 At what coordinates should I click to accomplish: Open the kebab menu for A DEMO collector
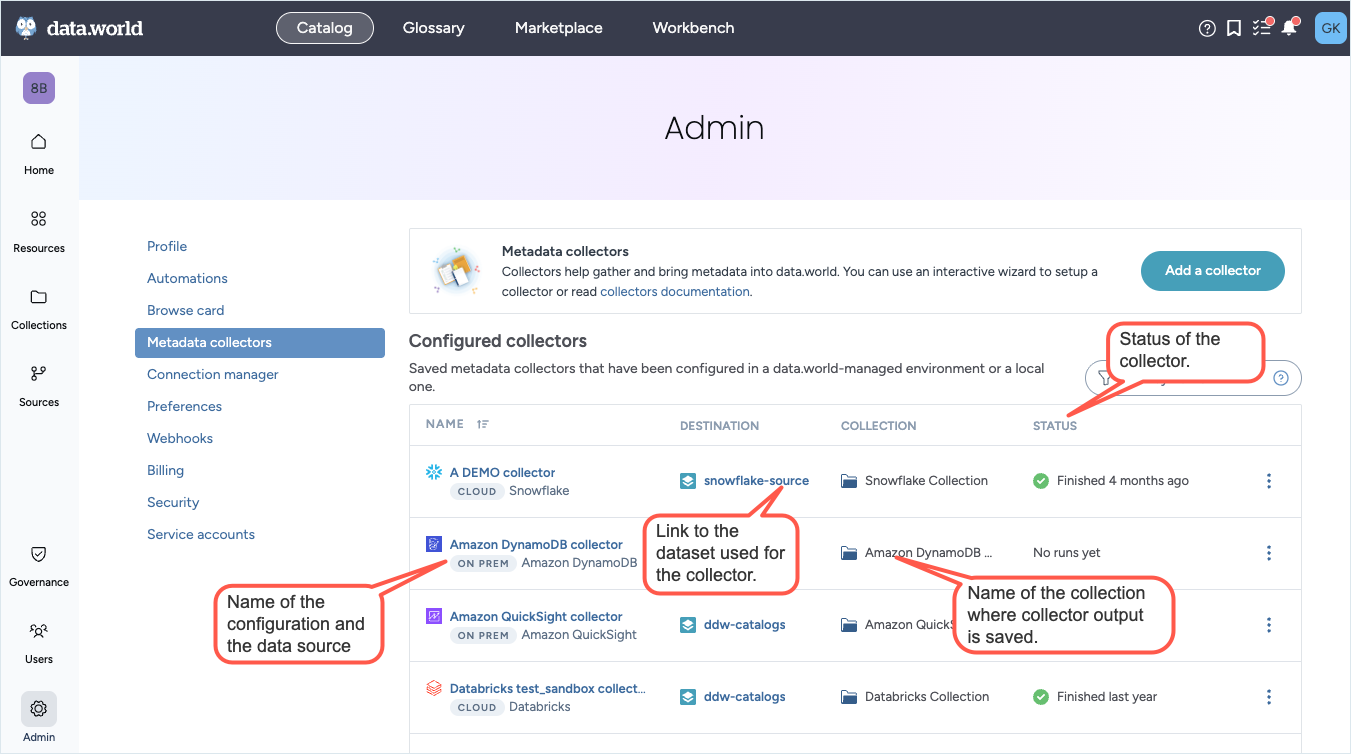click(1268, 481)
